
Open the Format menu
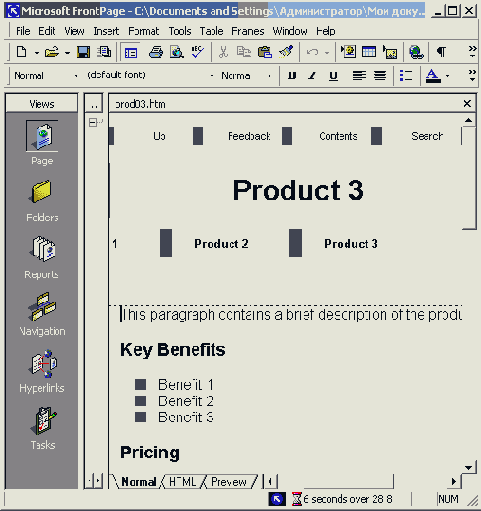point(144,31)
